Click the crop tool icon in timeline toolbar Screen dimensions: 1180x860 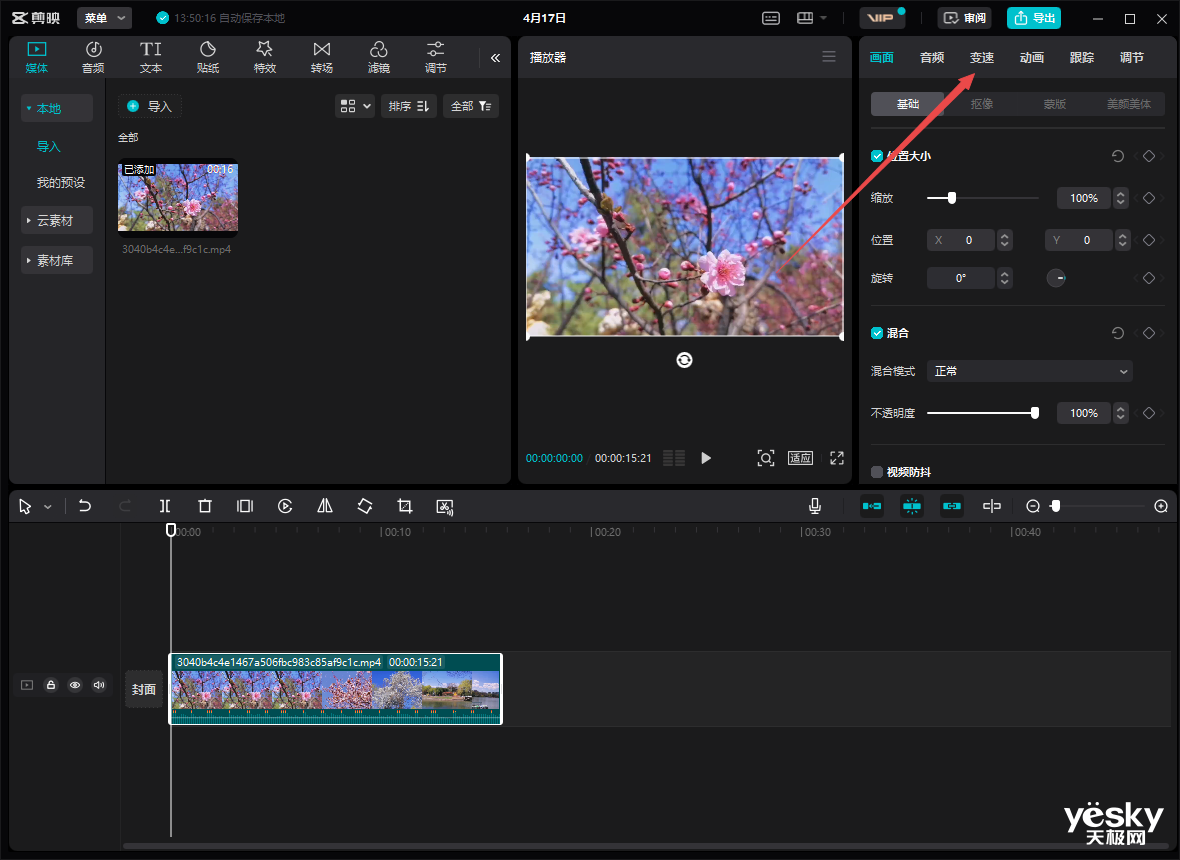(405, 506)
